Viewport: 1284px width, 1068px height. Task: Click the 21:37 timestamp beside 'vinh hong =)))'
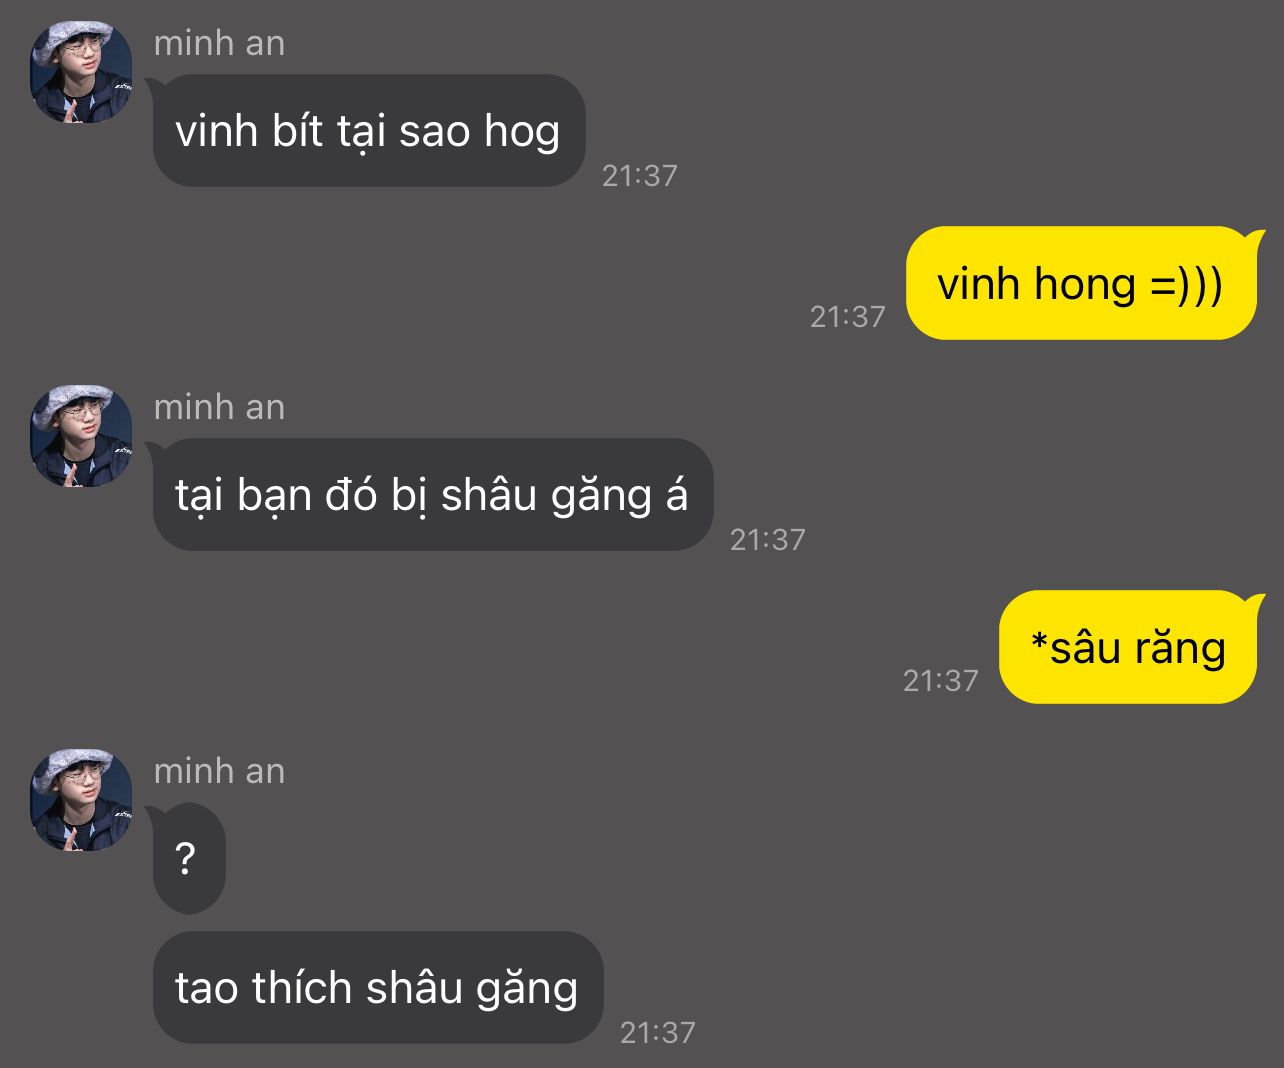coord(848,316)
